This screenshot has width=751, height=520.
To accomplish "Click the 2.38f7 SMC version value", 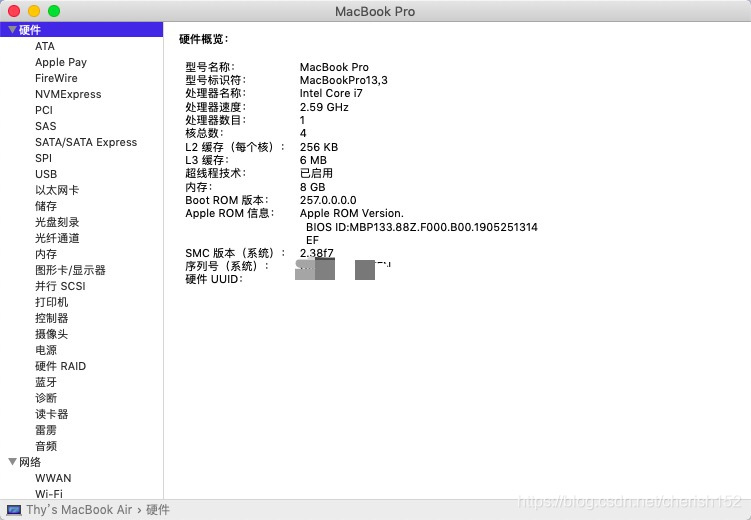I will tap(317, 253).
